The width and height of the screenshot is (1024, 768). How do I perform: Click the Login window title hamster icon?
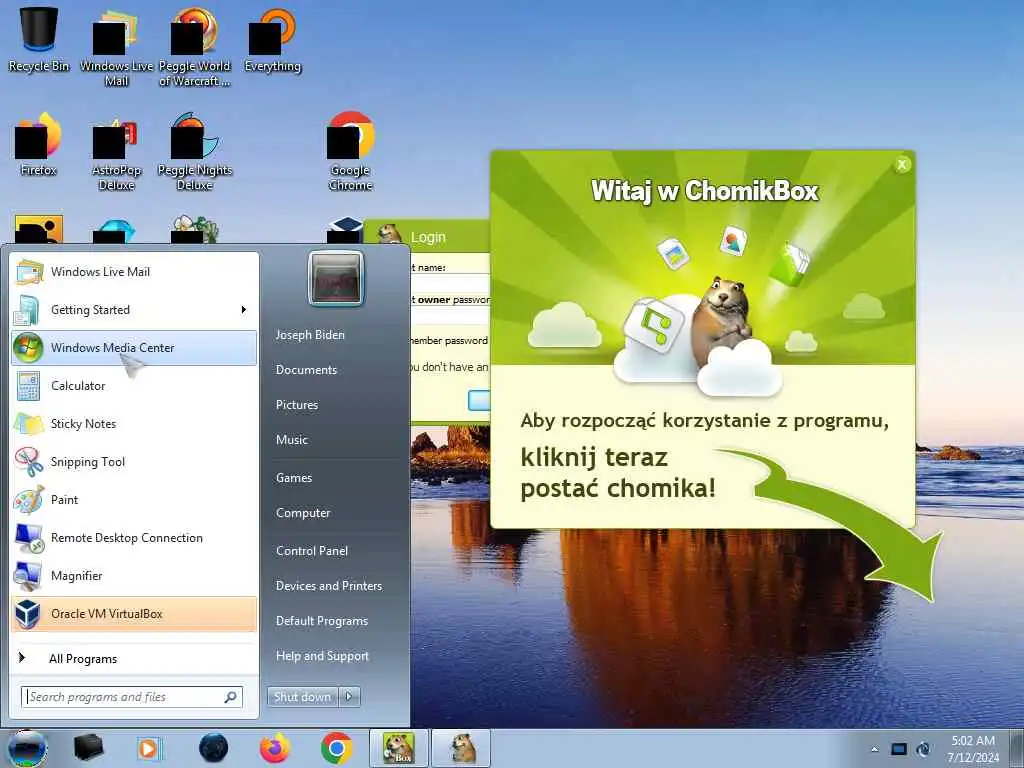390,234
